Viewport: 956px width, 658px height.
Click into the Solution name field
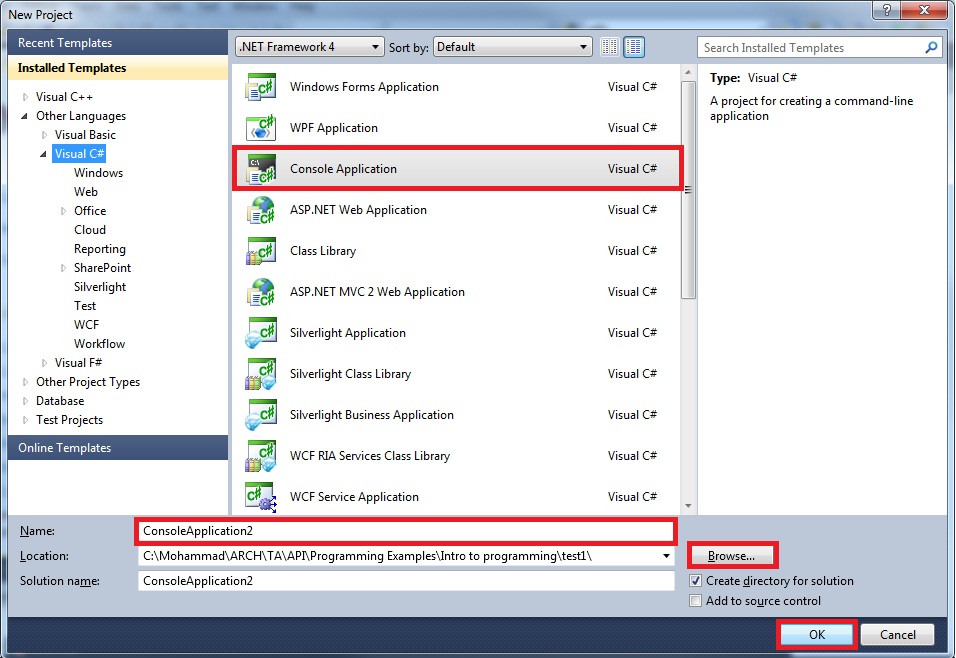tap(406, 581)
